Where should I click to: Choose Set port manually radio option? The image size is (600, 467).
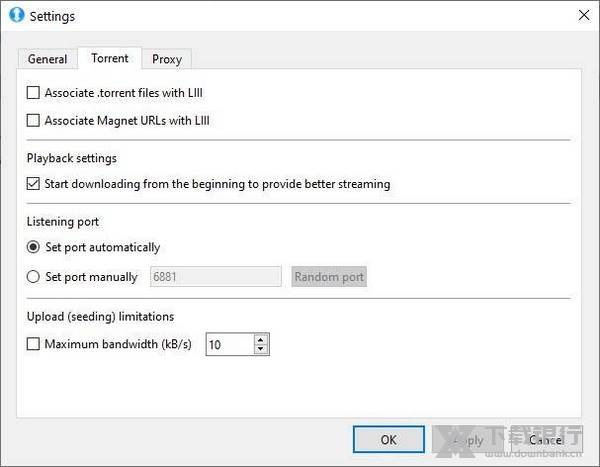33,276
